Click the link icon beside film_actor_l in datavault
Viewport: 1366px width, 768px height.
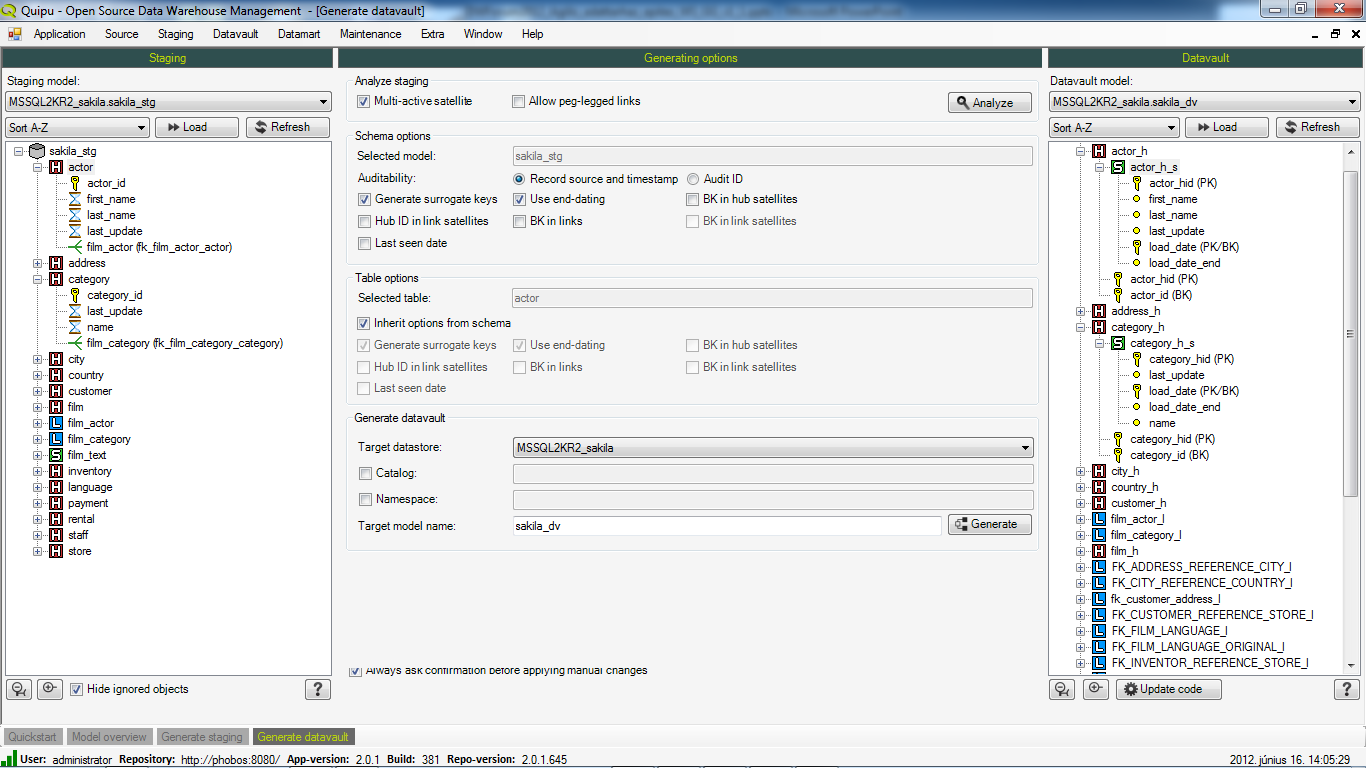click(x=1099, y=519)
